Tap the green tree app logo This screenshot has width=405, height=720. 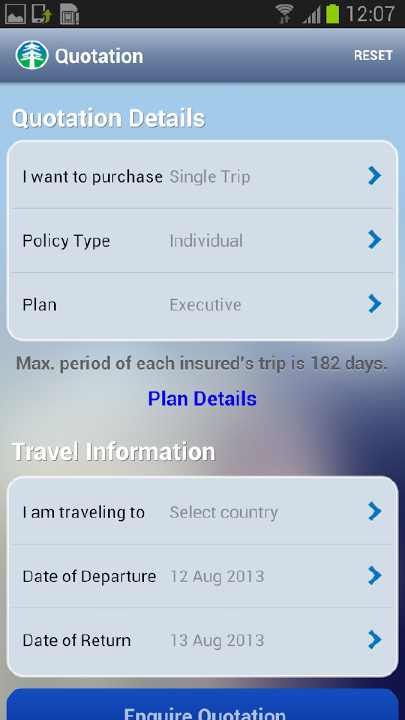click(x=32, y=56)
